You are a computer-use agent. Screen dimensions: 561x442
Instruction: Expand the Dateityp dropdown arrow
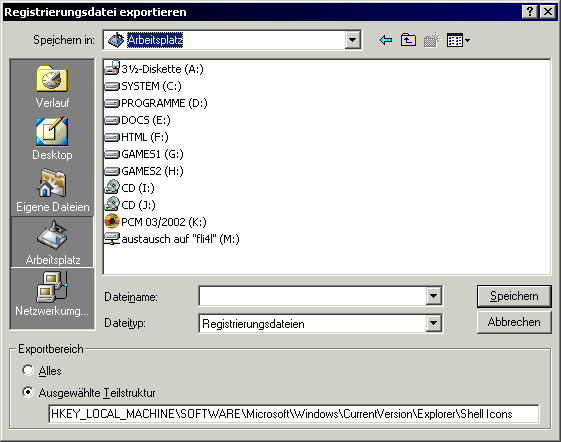click(433, 323)
